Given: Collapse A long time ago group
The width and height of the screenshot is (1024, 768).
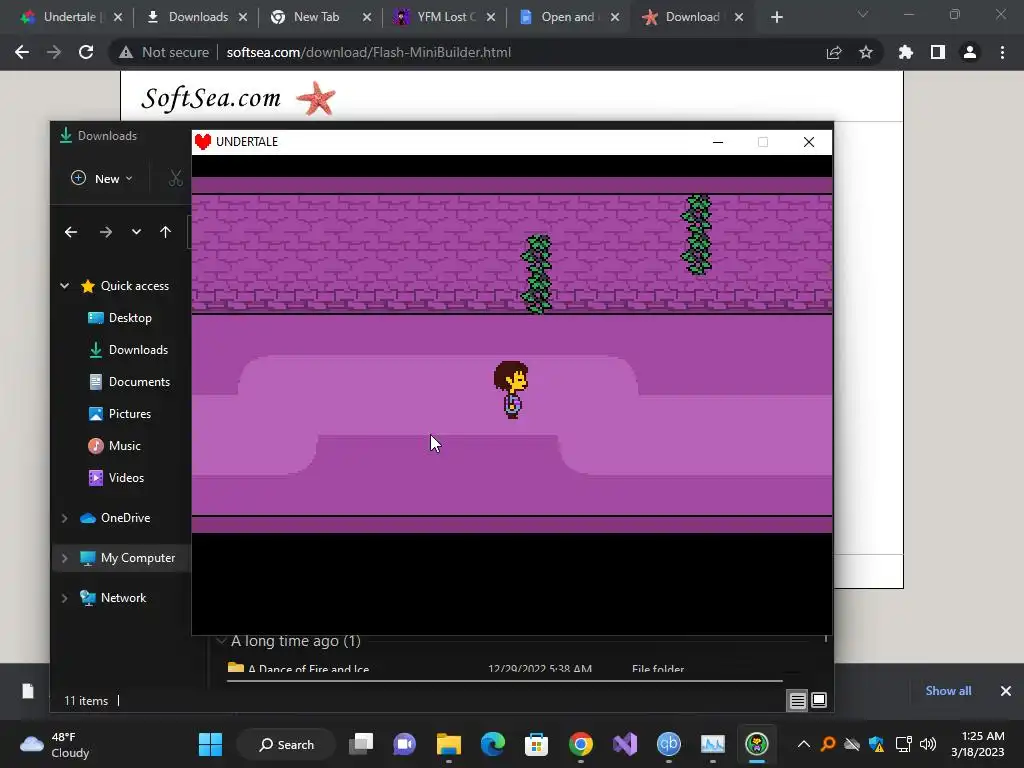Looking at the screenshot, I should point(221,641).
